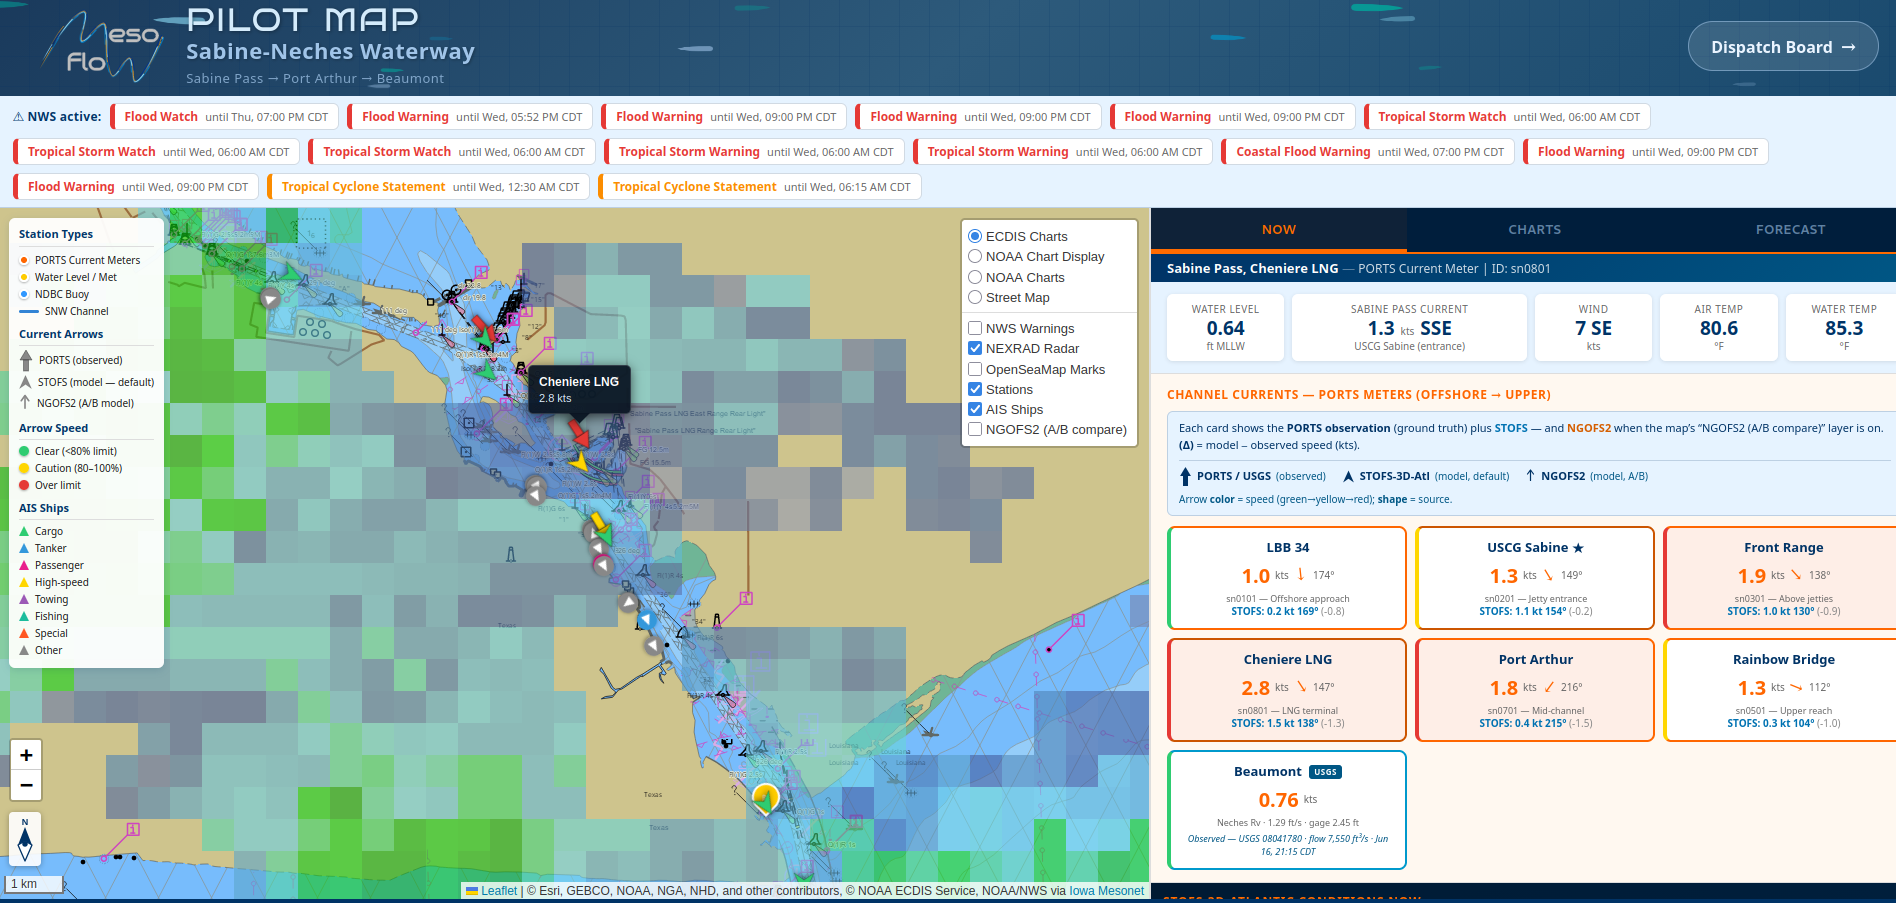1896x903 pixels.
Task: Click the Passenger legend icon
Action: pos(24,565)
